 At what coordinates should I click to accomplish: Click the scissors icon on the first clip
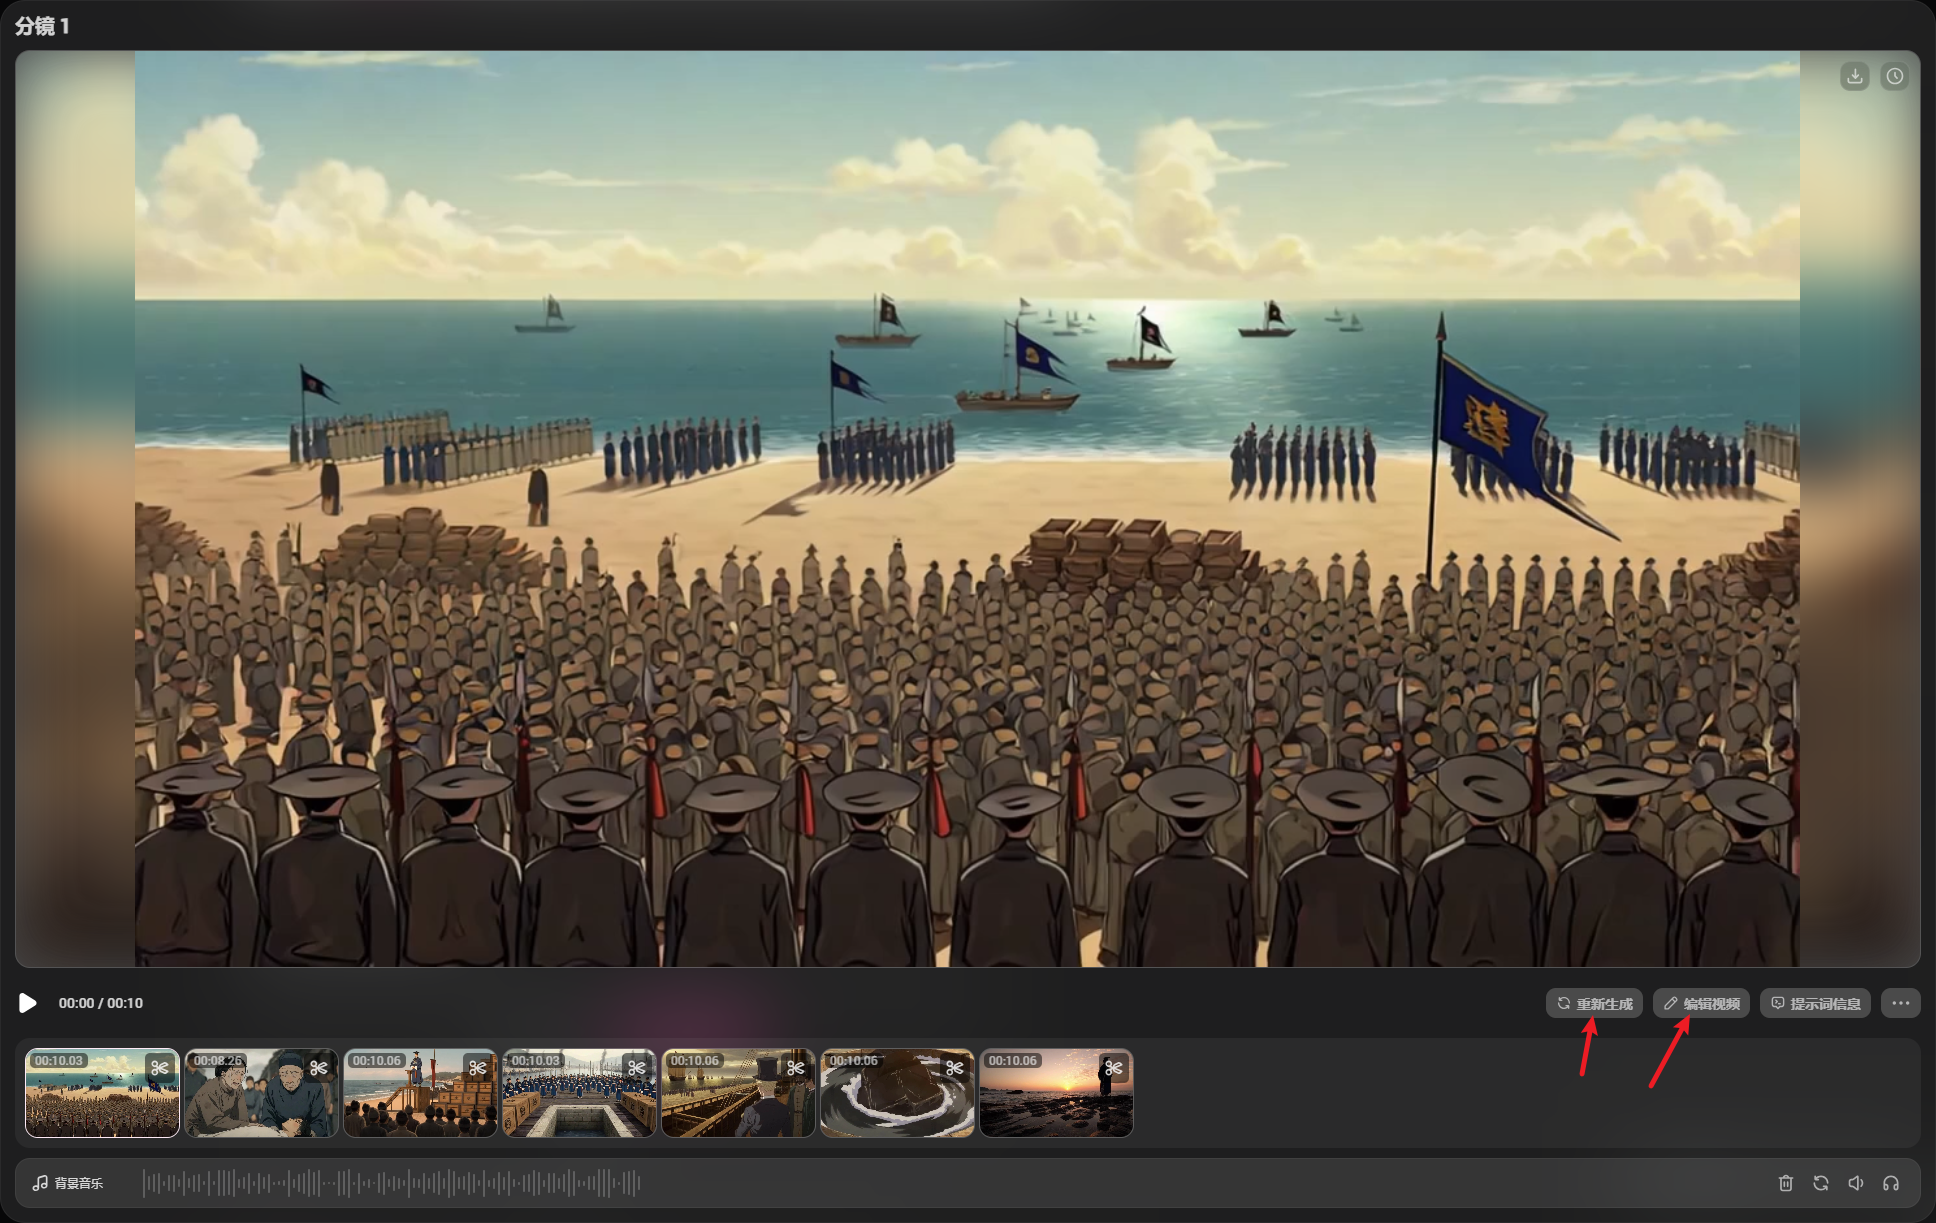click(160, 1068)
